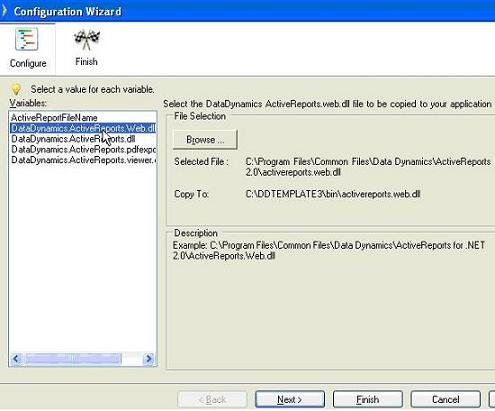The width and height of the screenshot is (495, 411).
Task: Click right arrow of variables scrollbar
Action: (149, 359)
